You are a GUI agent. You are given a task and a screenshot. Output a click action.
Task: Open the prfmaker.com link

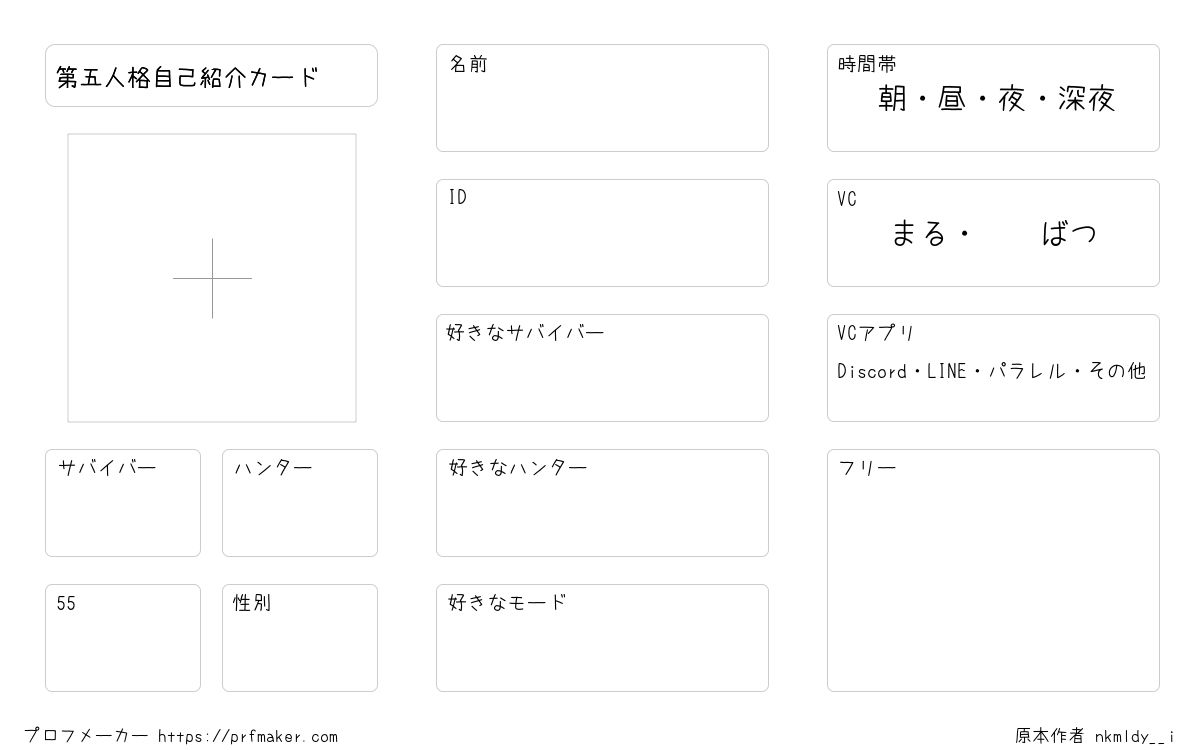248,736
